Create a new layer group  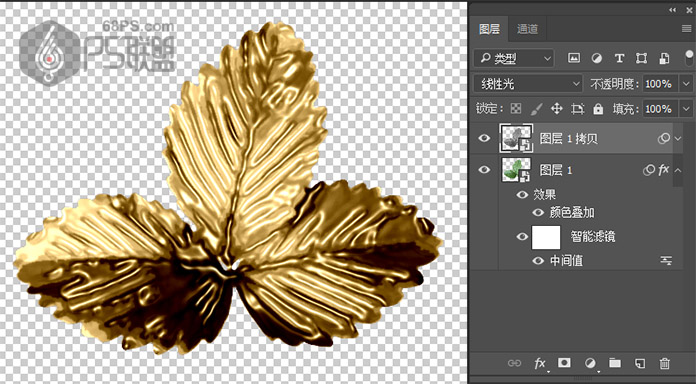[x=615, y=363]
